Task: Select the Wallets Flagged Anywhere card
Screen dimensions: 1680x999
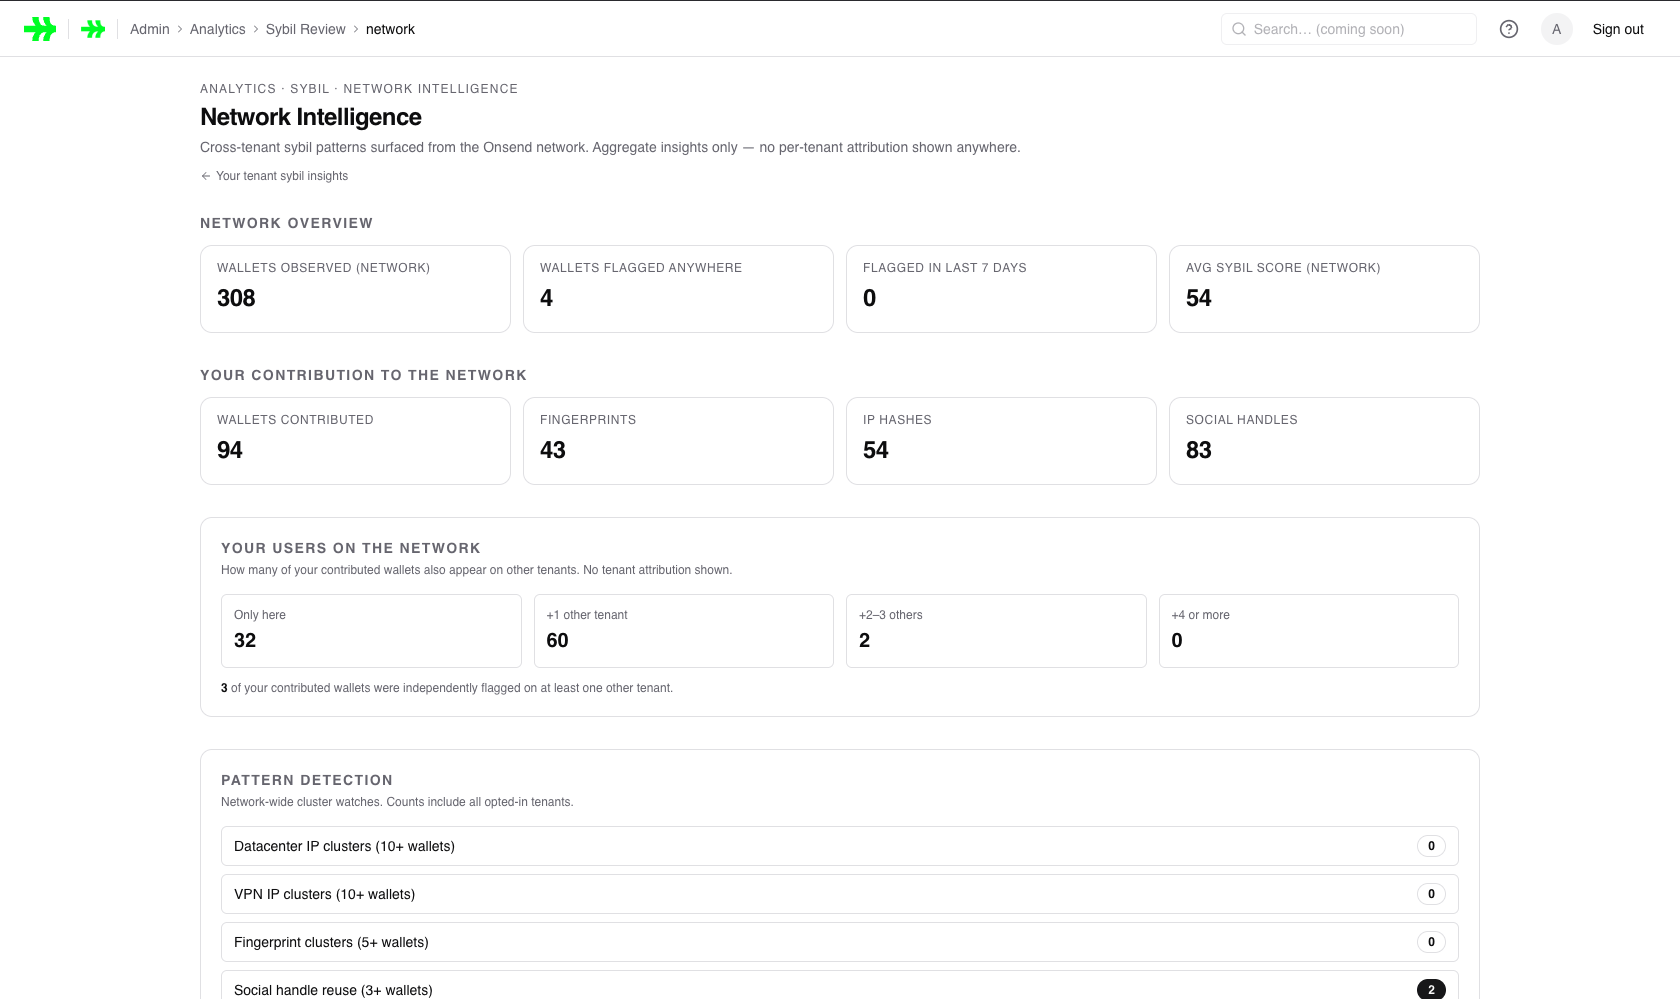Action: (678, 289)
